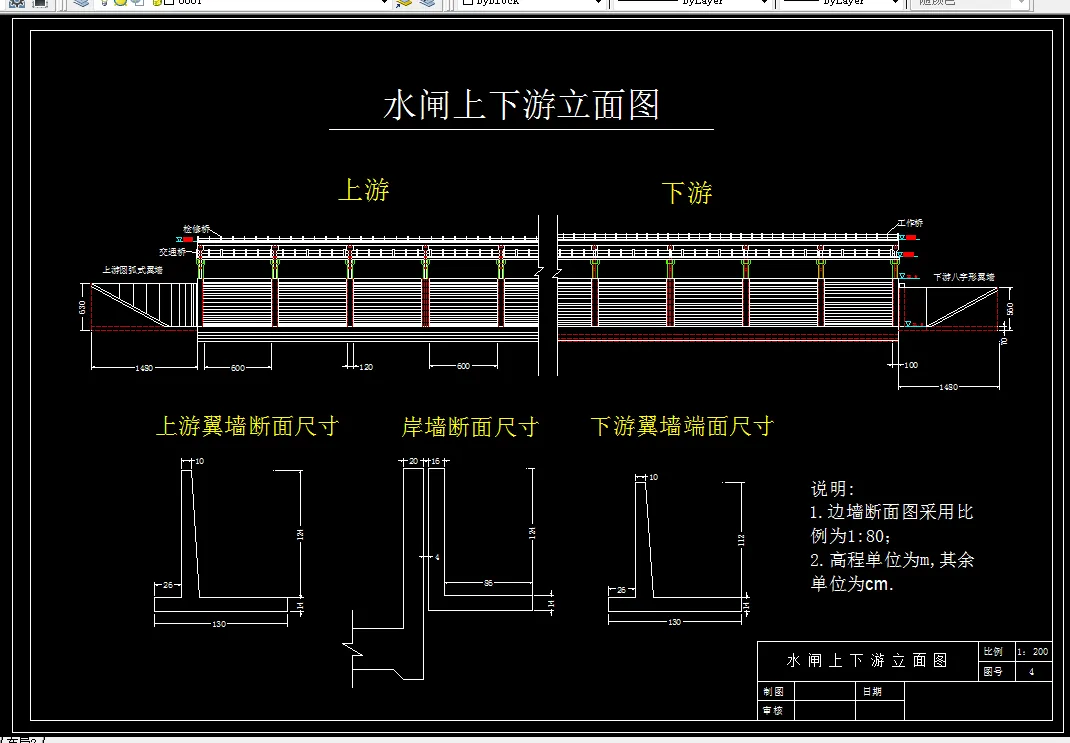
Task: Expand the layer 0001 dropdown list
Action: 384,5
